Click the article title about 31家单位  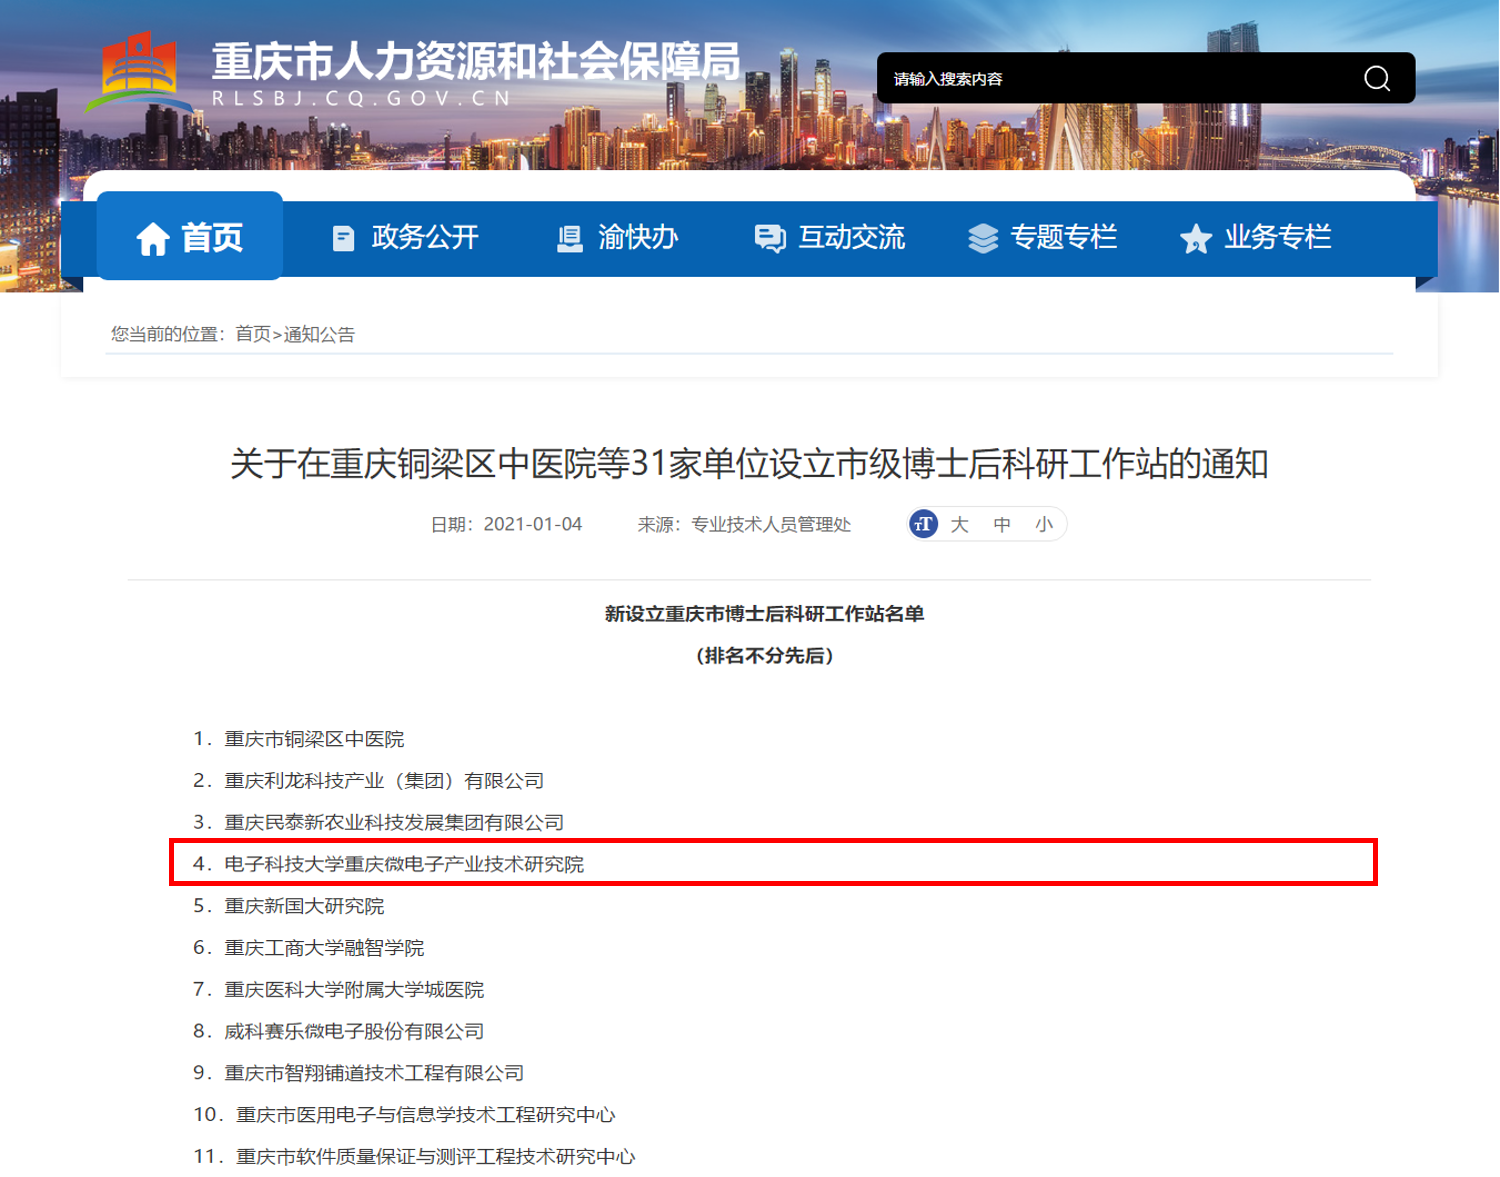(749, 464)
